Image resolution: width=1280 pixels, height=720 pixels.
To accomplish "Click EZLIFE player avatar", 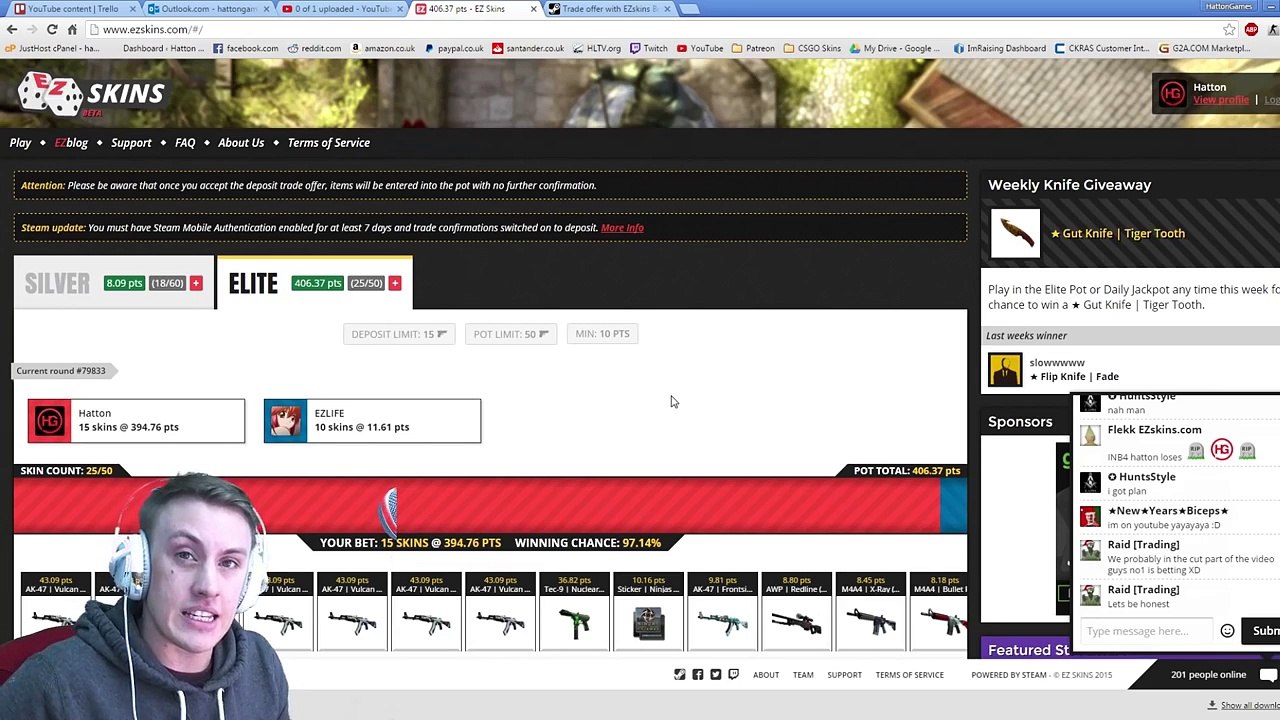I will point(285,421).
